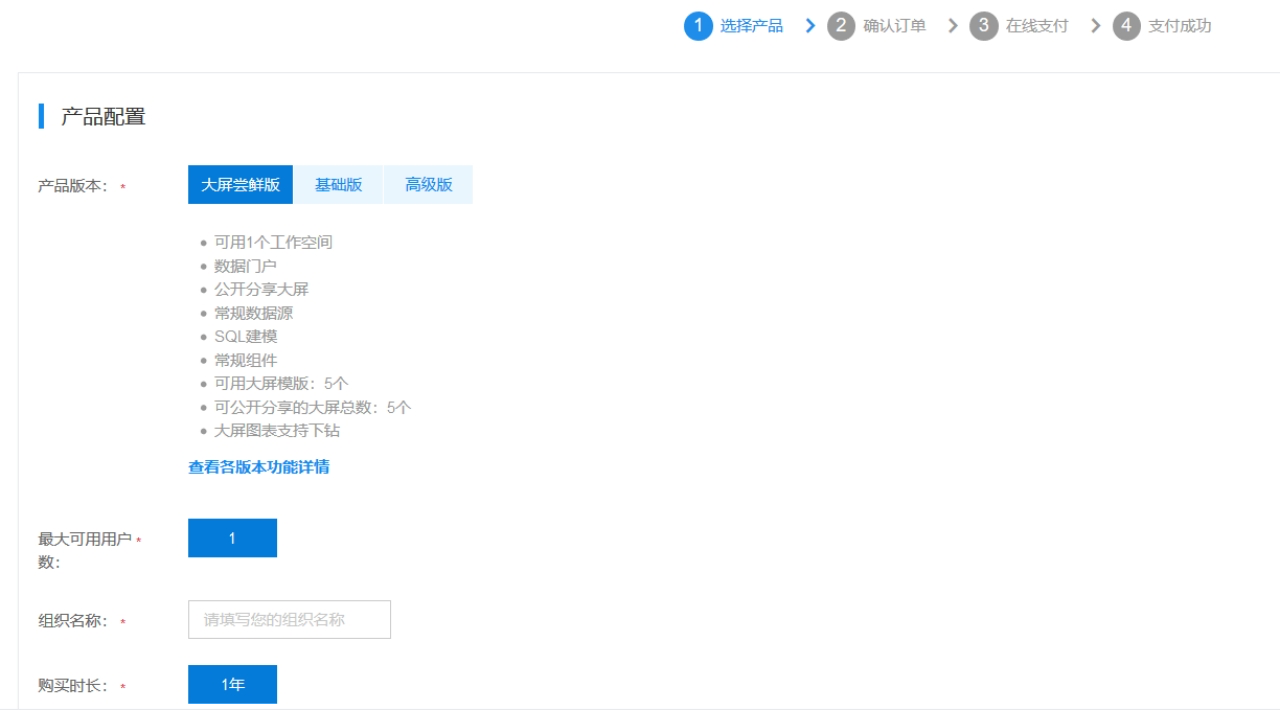Click the 组织名称 field label
The height and width of the screenshot is (710, 1280).
click(72, 621)
